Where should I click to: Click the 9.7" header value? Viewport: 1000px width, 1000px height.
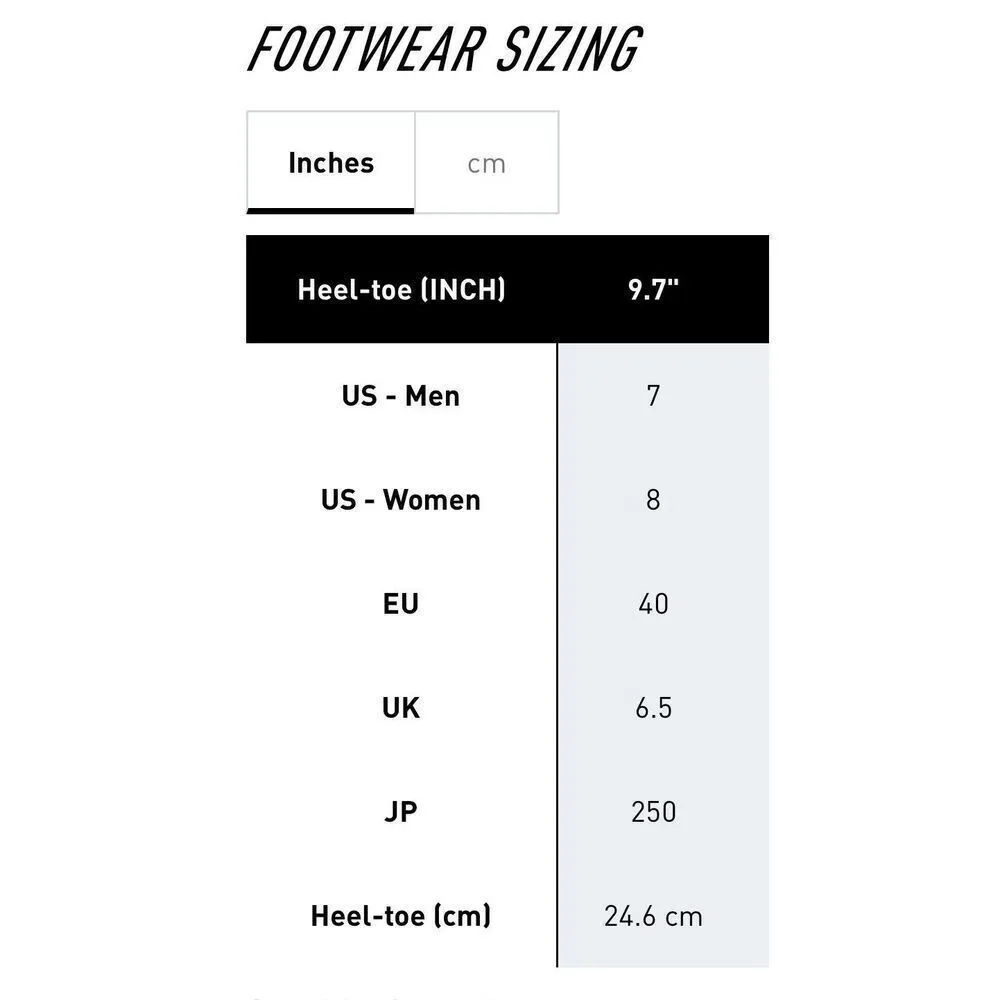click(653, 290)
